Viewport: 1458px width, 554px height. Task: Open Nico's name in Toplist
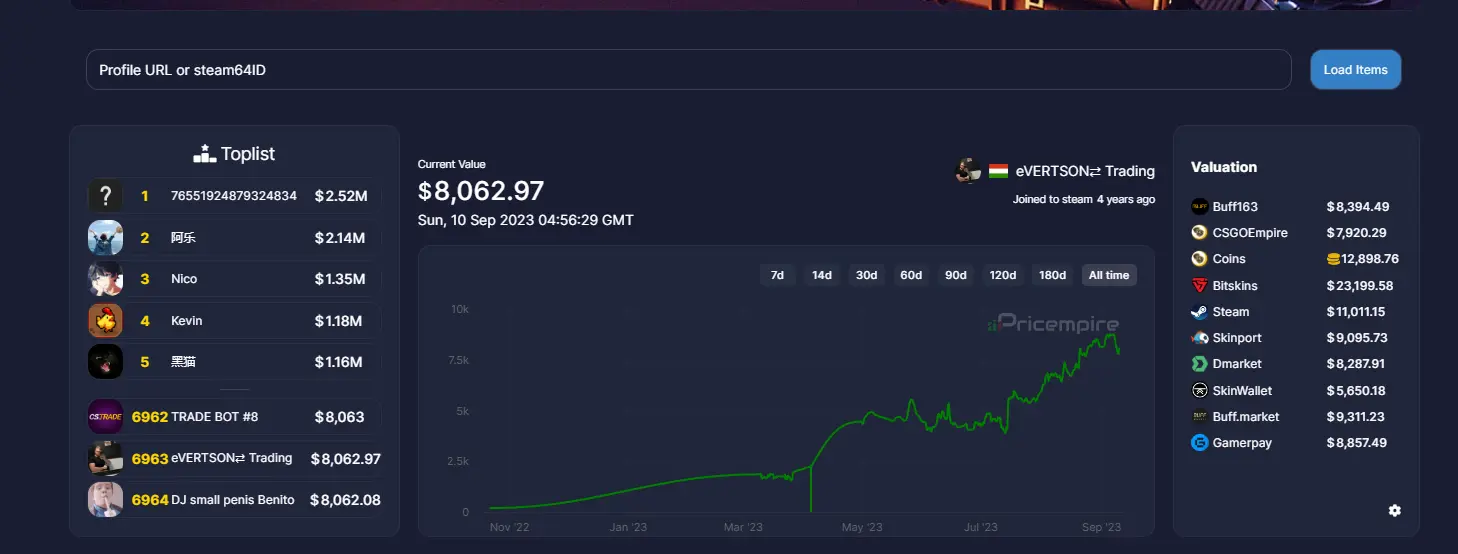pos(184,279)
